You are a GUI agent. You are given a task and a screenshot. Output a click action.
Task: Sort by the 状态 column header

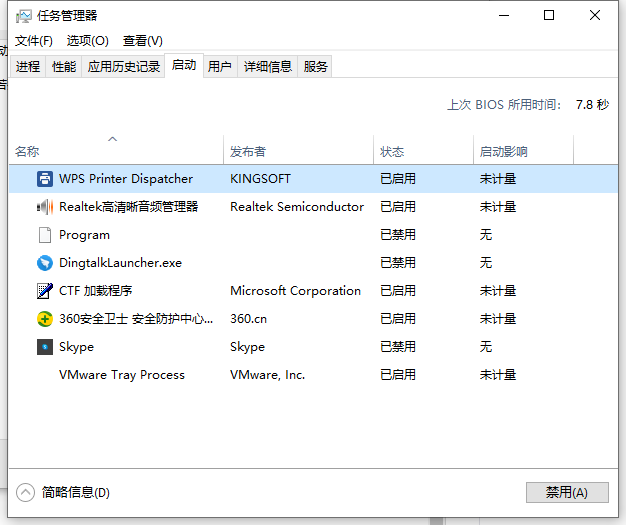tap(392, 152)
